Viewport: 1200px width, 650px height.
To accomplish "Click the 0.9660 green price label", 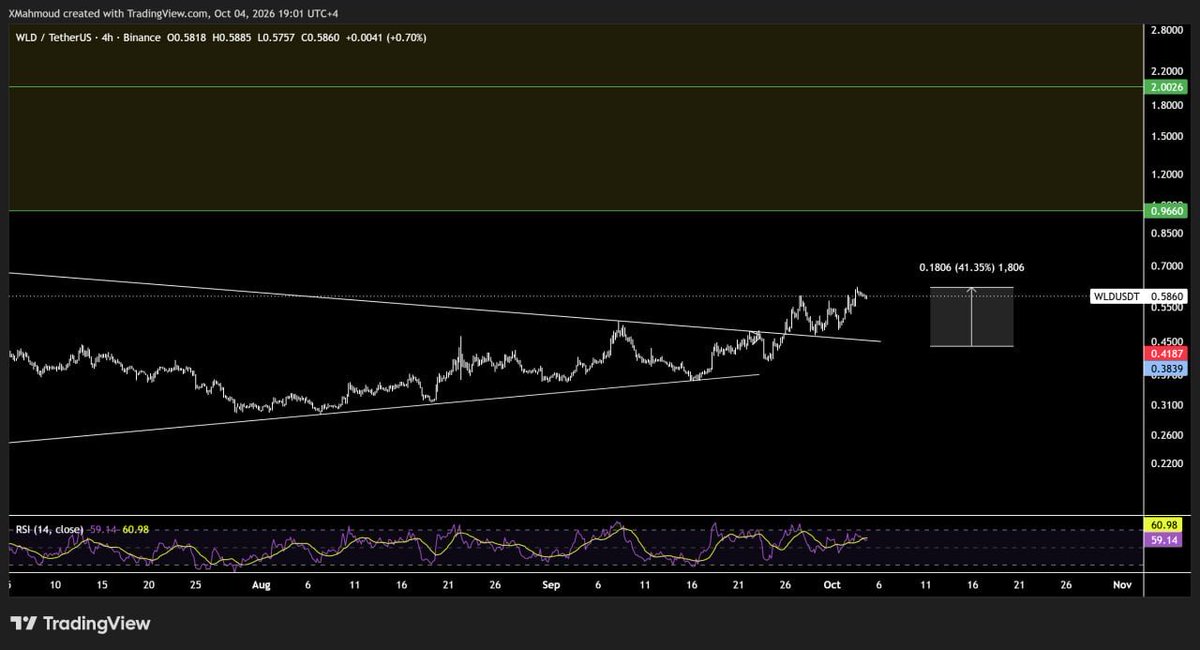I will pyautogui.click(x=1165, y=211).
